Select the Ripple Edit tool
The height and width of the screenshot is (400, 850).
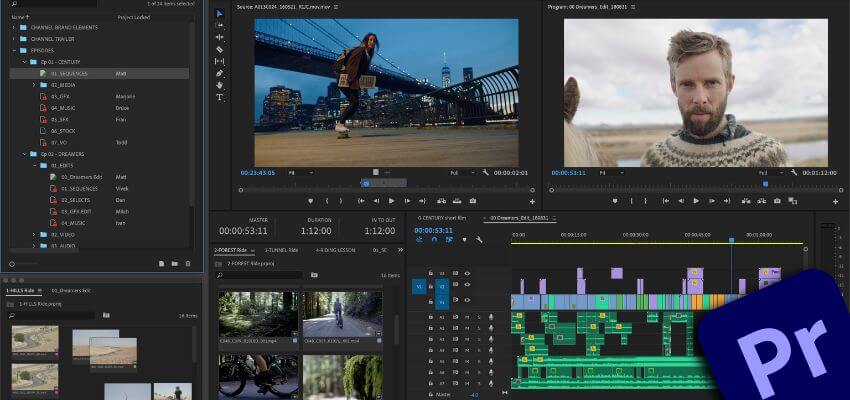220,37
